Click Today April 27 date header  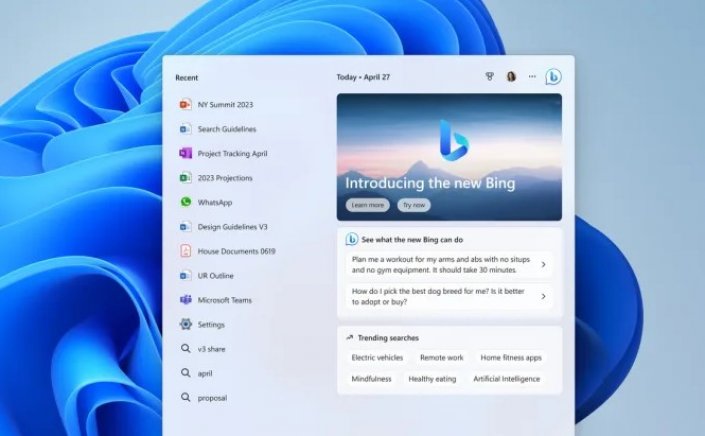coord(363,77)
